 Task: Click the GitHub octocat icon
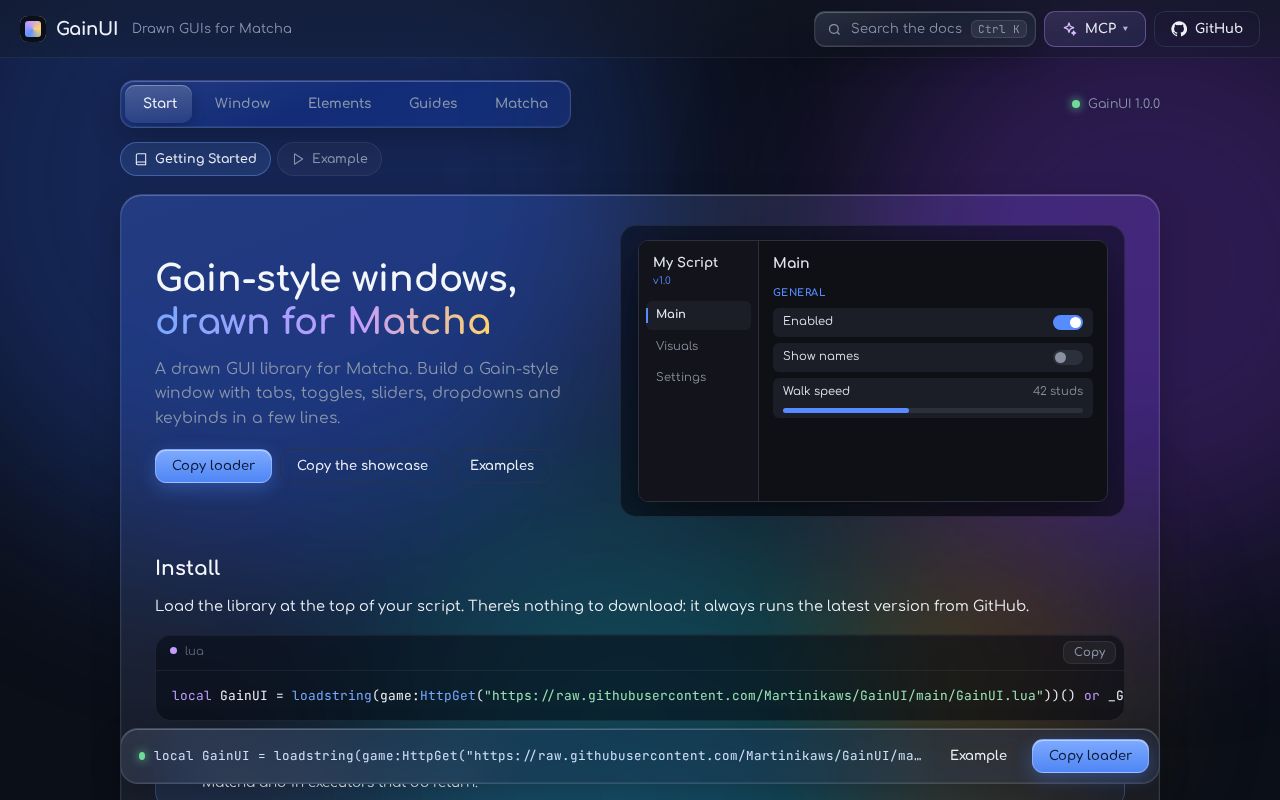(x=1179, y=29)
